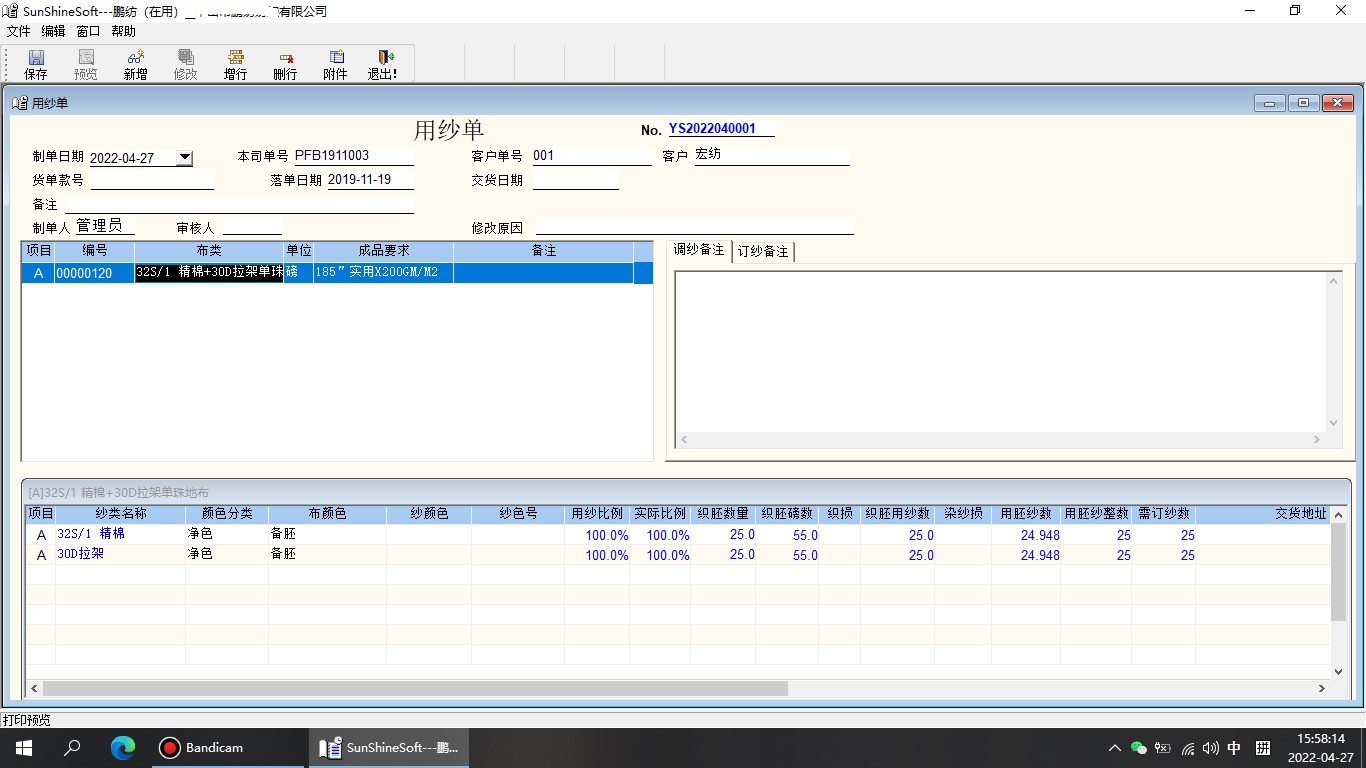Click the 布类 column header

click(209, 250)
